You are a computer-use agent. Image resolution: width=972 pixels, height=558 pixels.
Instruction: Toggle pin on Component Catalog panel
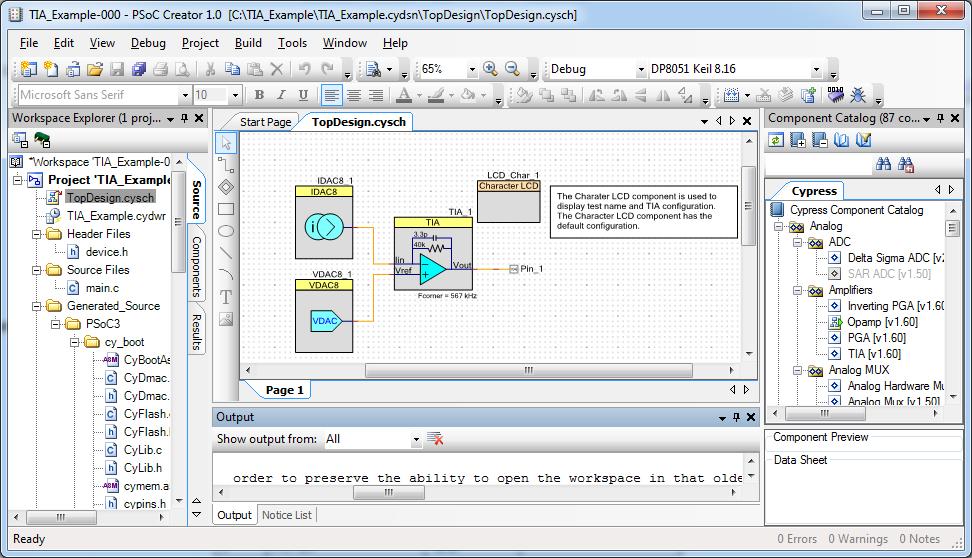[x=940, y=118]
